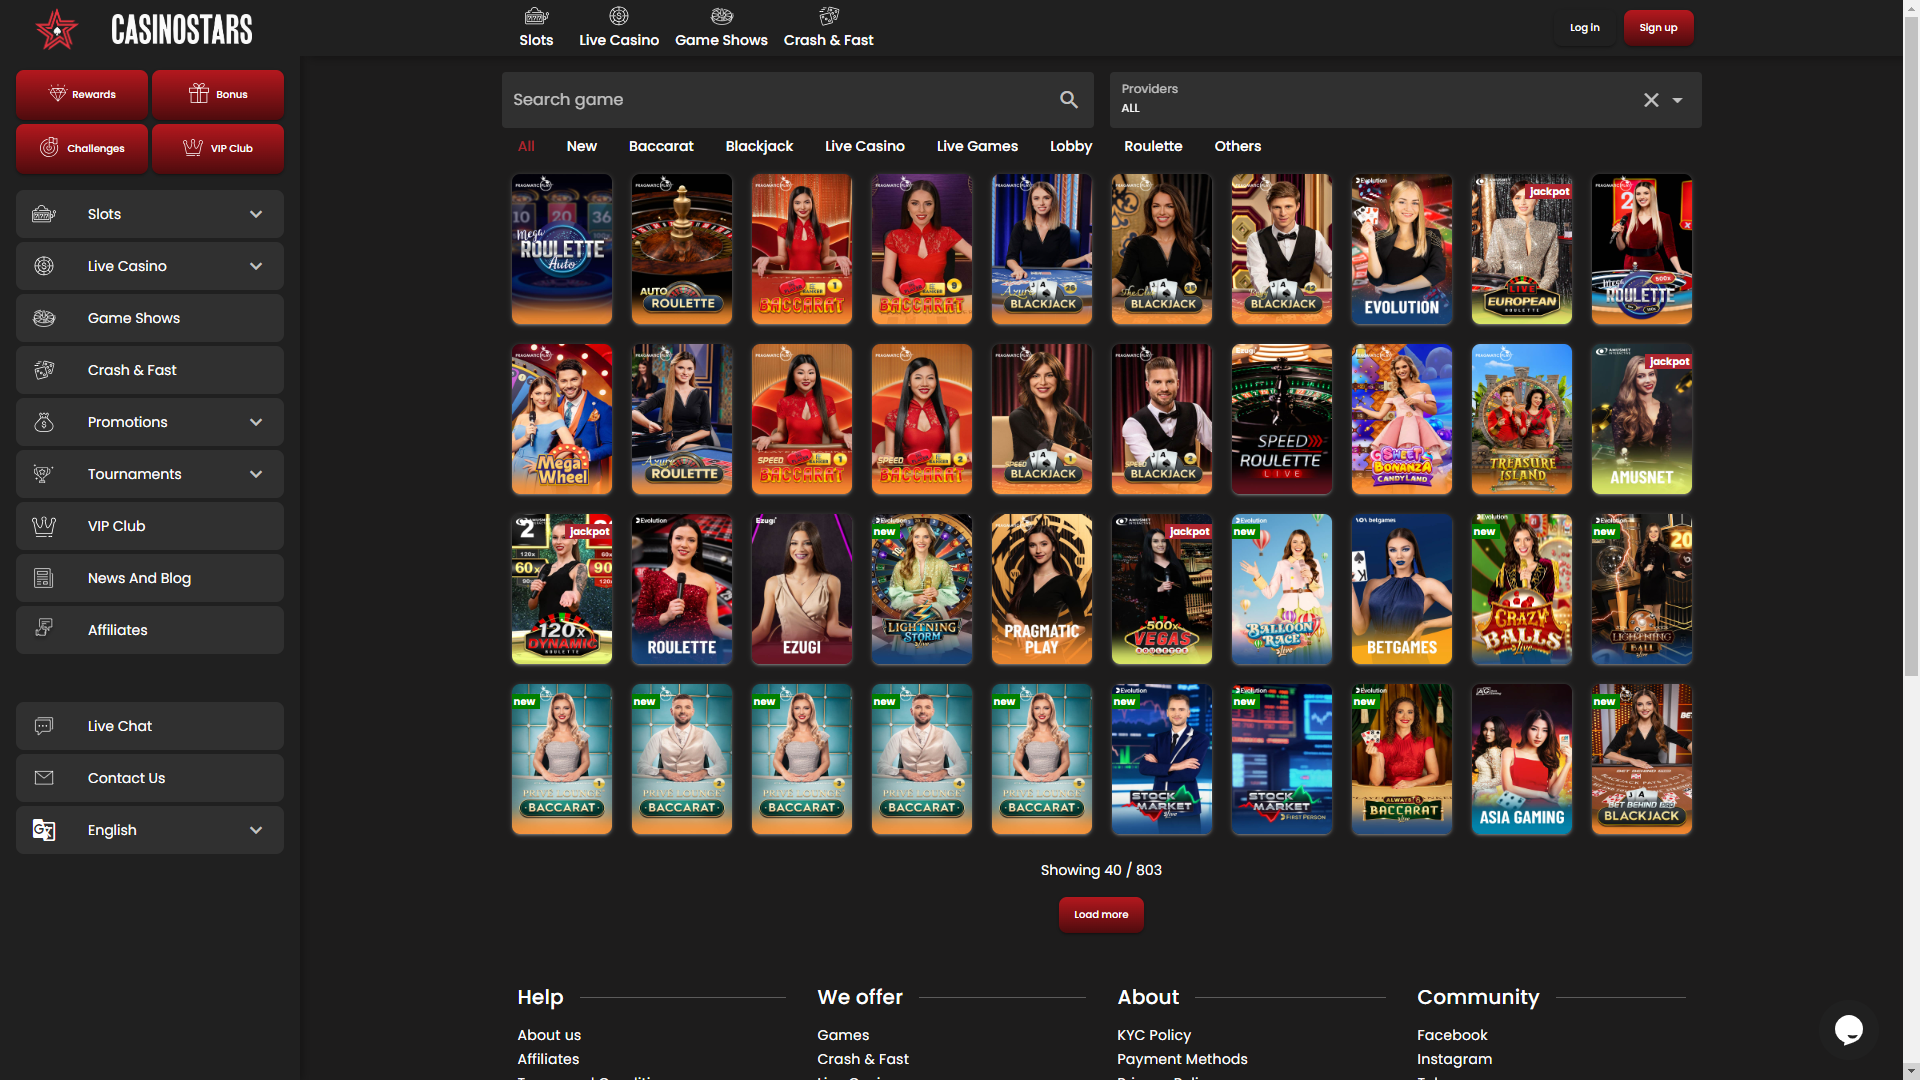
Task: Open the Live Chat sidebar item
Action: 150,726
